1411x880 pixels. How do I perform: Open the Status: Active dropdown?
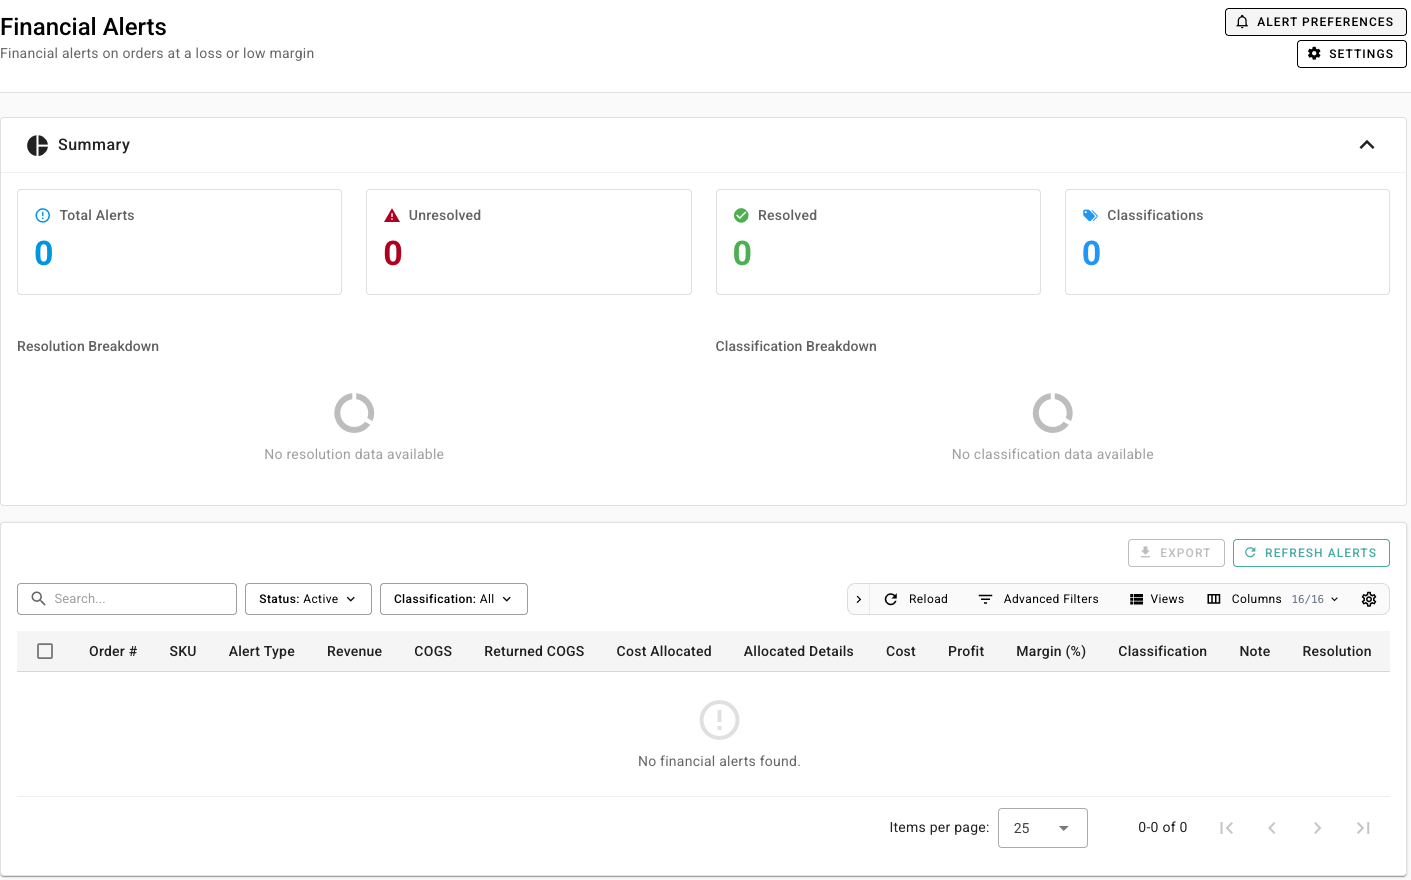click(x=308, y=599)
